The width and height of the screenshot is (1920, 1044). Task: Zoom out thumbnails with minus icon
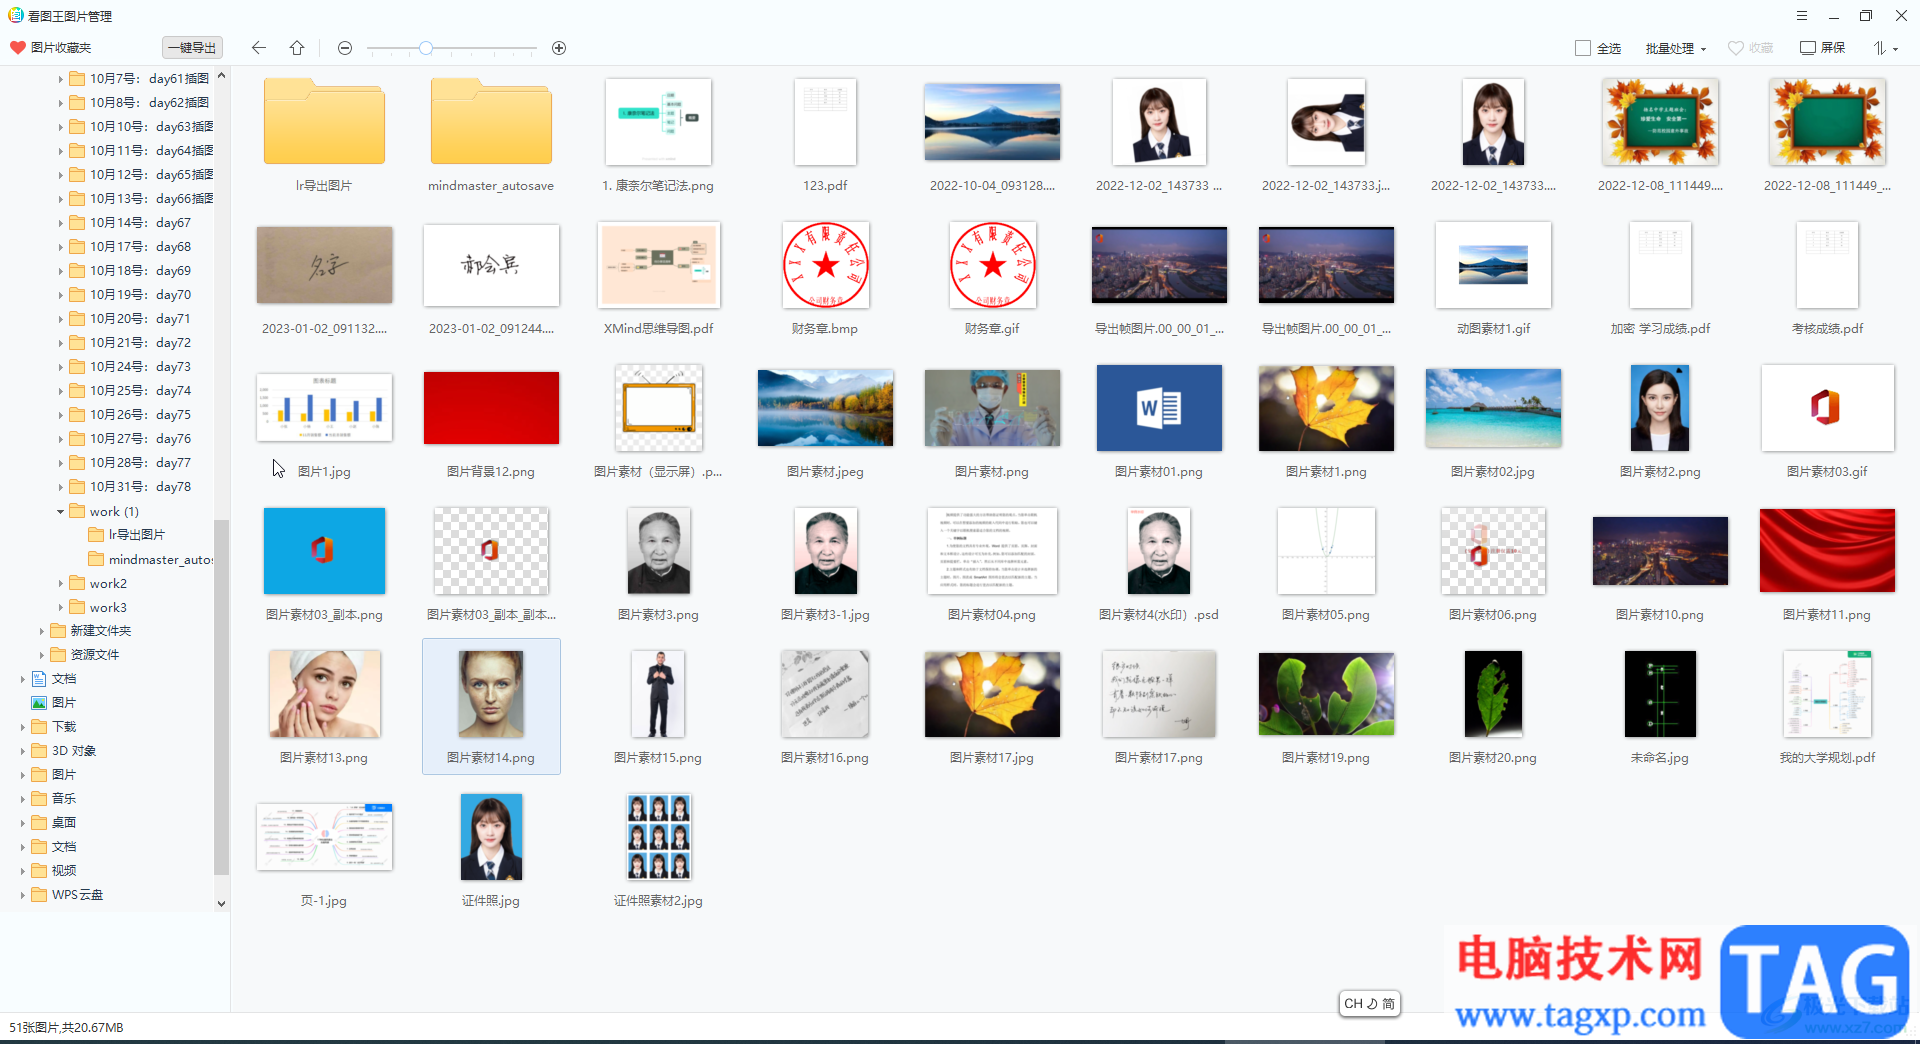click(345, 48)
